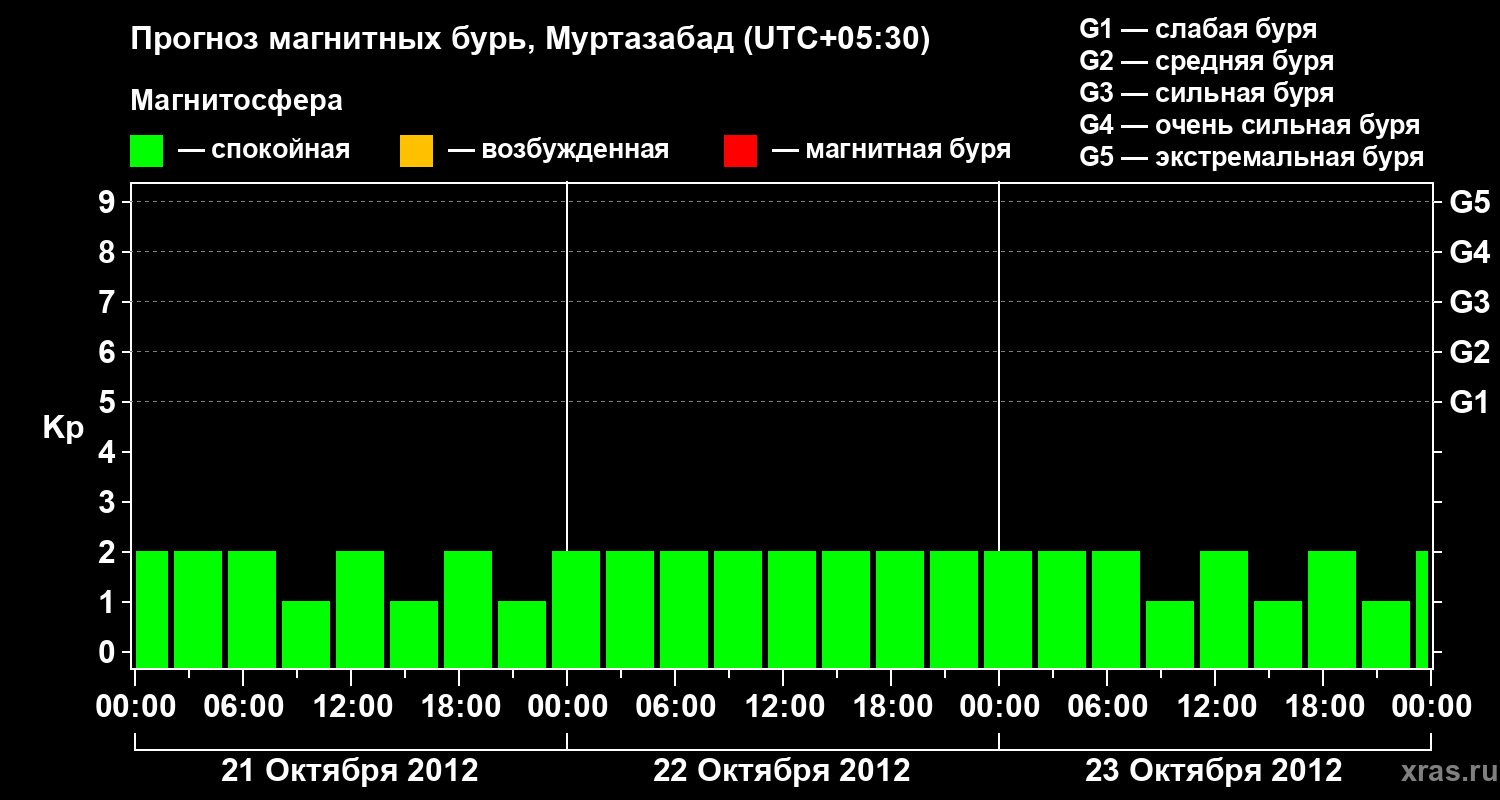Click the 12:00 tick label under 23 Октября
This screenshot has height=800, width=1500.
tap(1217, 707)
